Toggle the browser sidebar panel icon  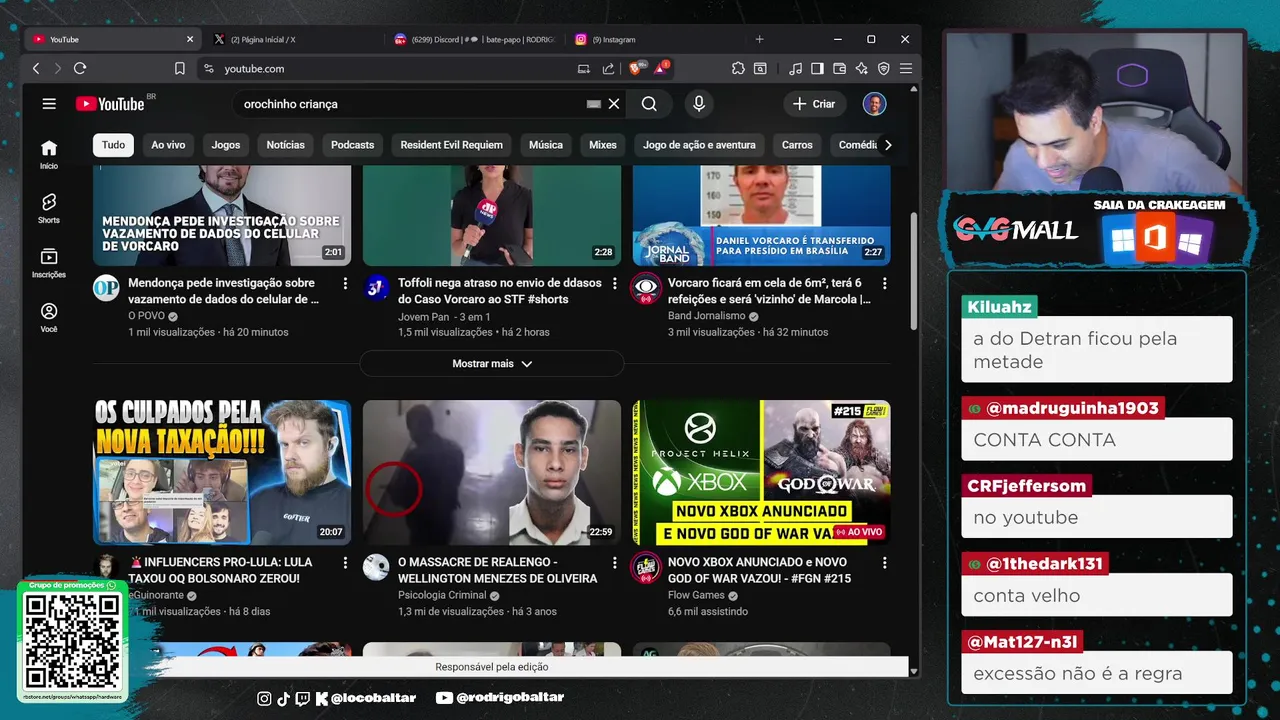point(817,69)
